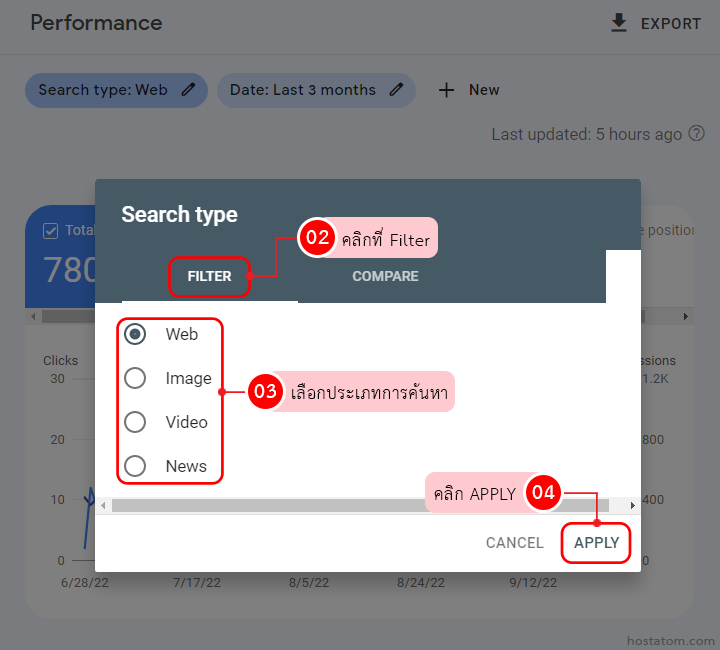Click the pencil icon on Date chip
This screenshot has height=650, width=720.
(x=396, y=90)
